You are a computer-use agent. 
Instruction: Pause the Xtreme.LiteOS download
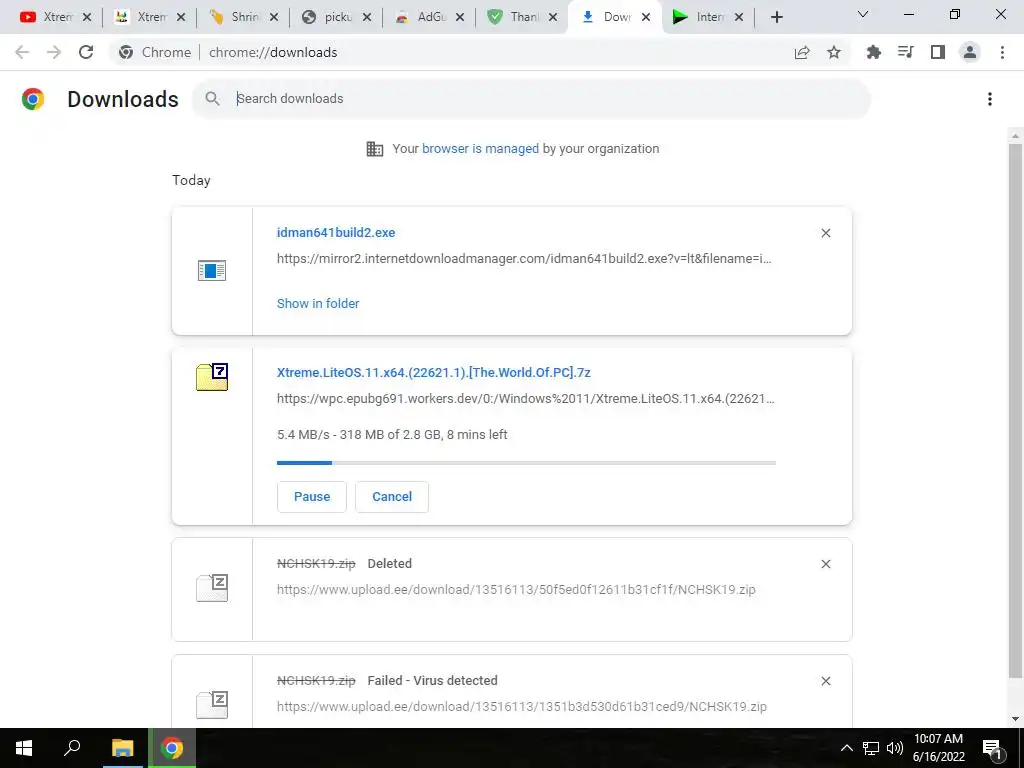coord(312,496)
